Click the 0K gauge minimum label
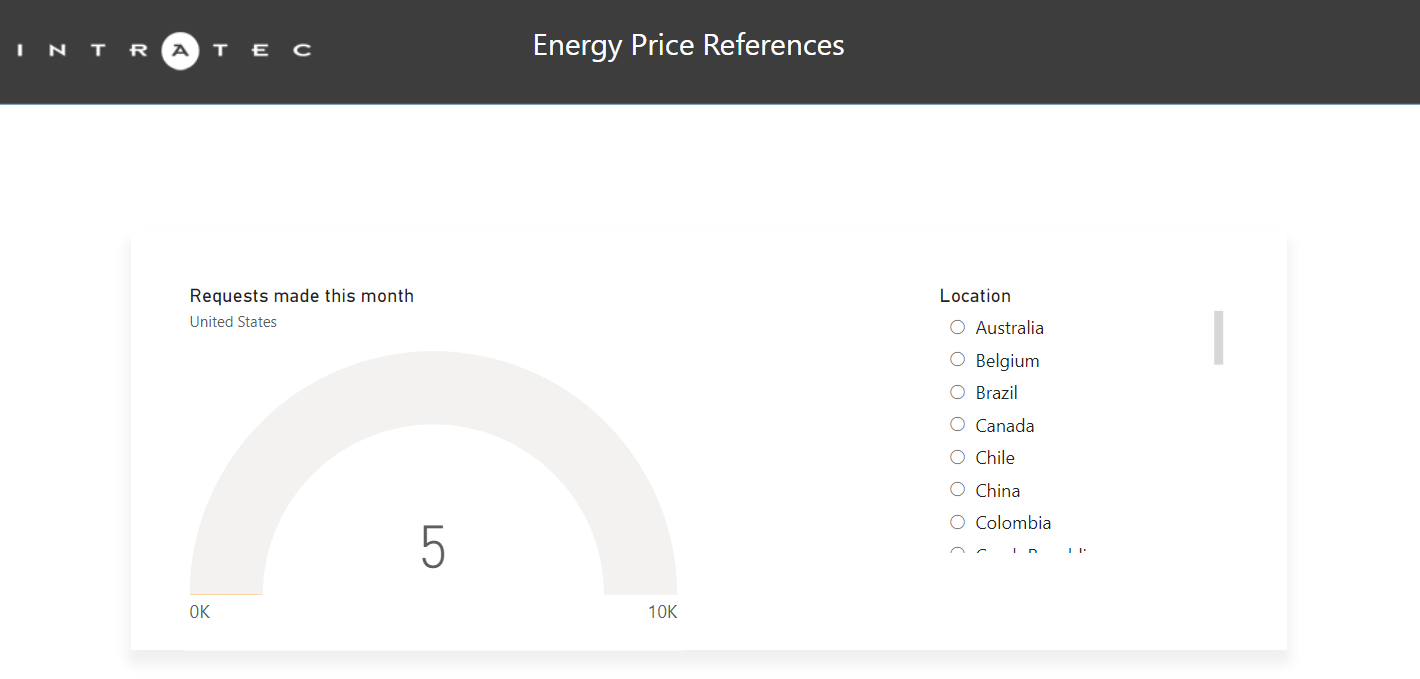 [200, 612]
